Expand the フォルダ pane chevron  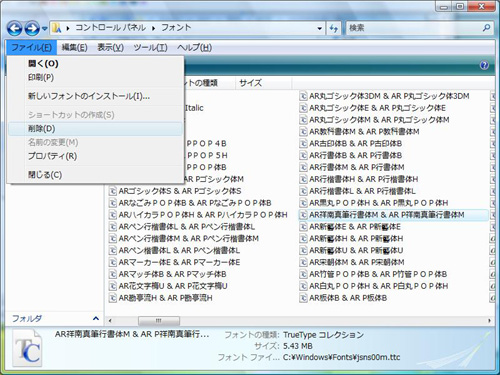tap(96, 319)
